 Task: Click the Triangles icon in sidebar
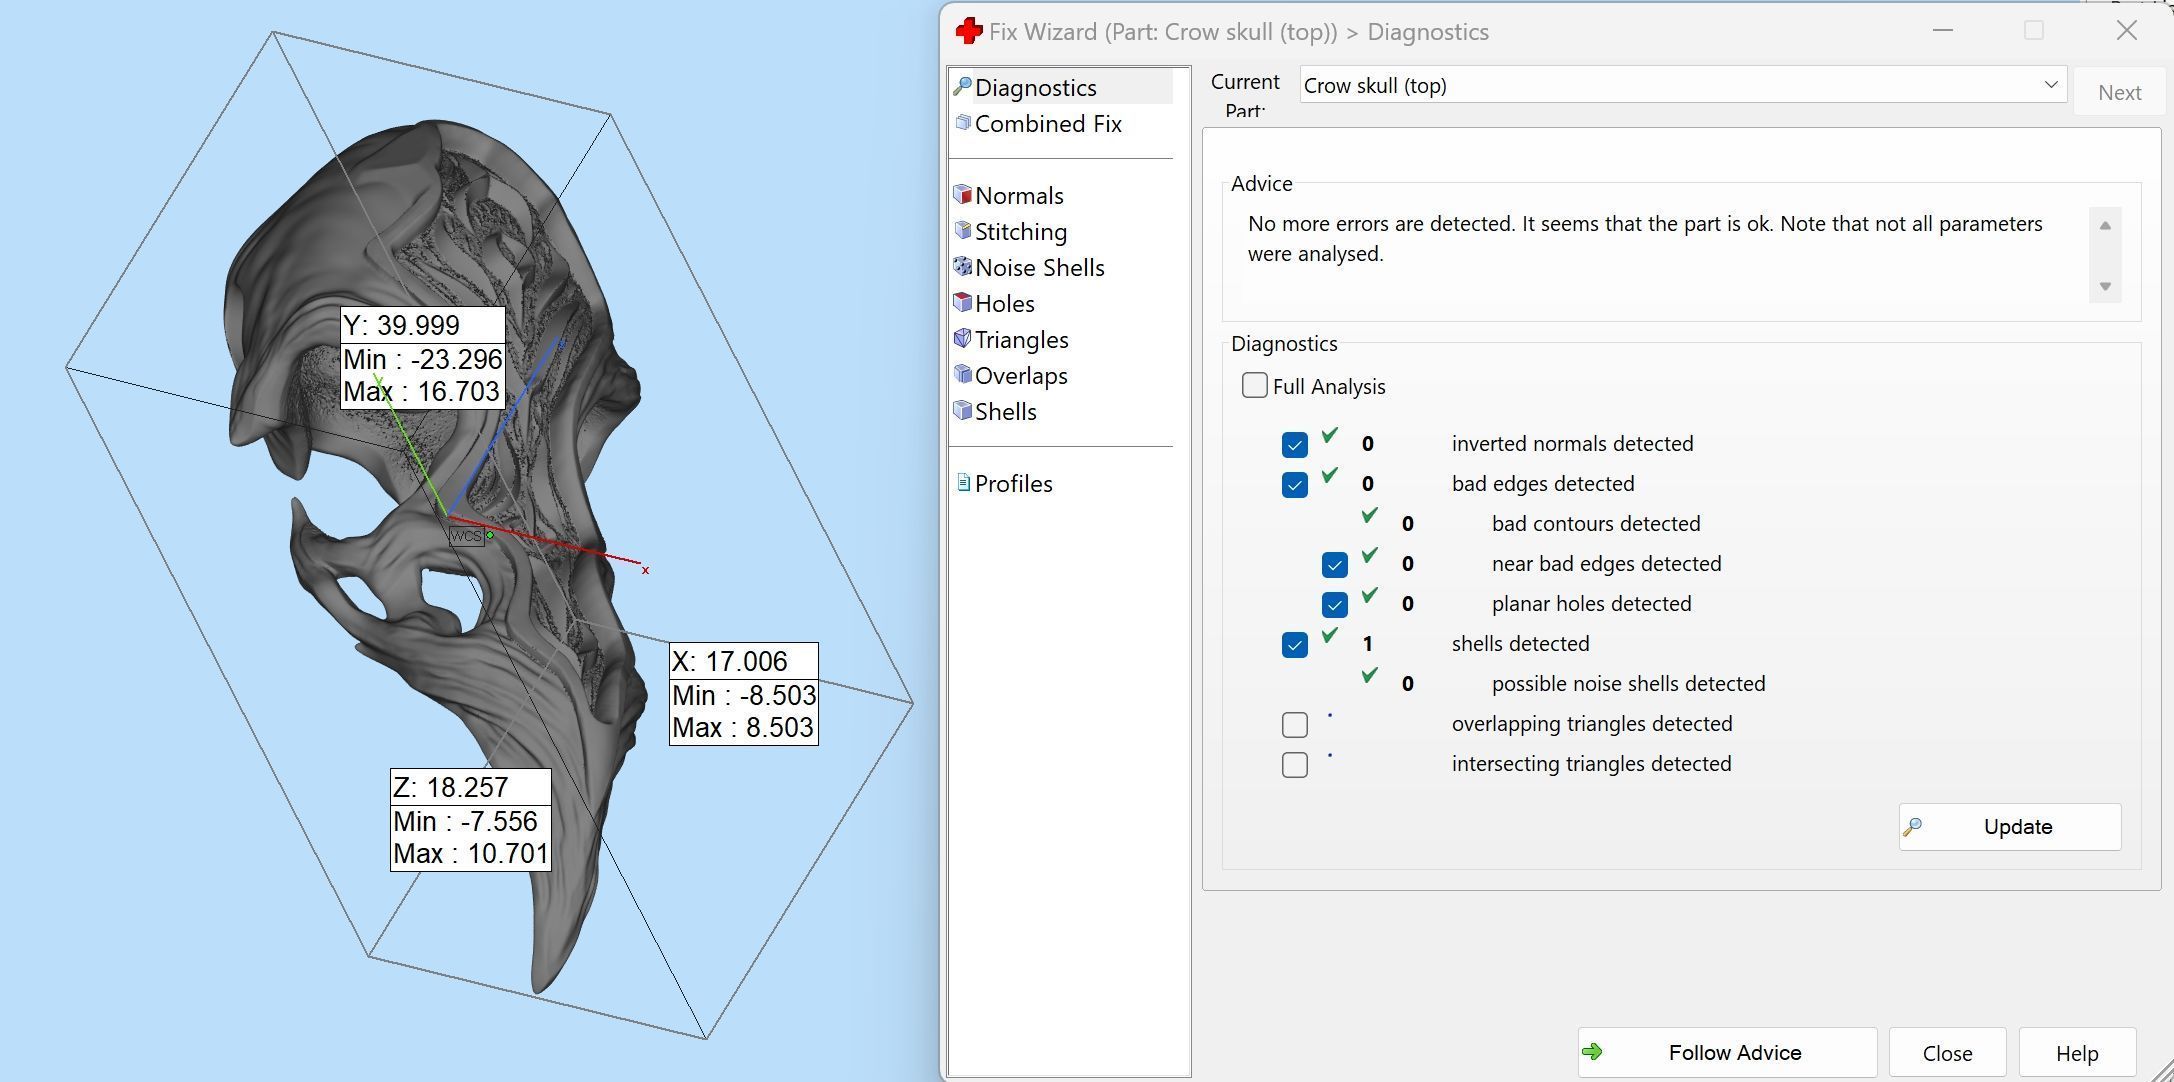coord(963,338)
